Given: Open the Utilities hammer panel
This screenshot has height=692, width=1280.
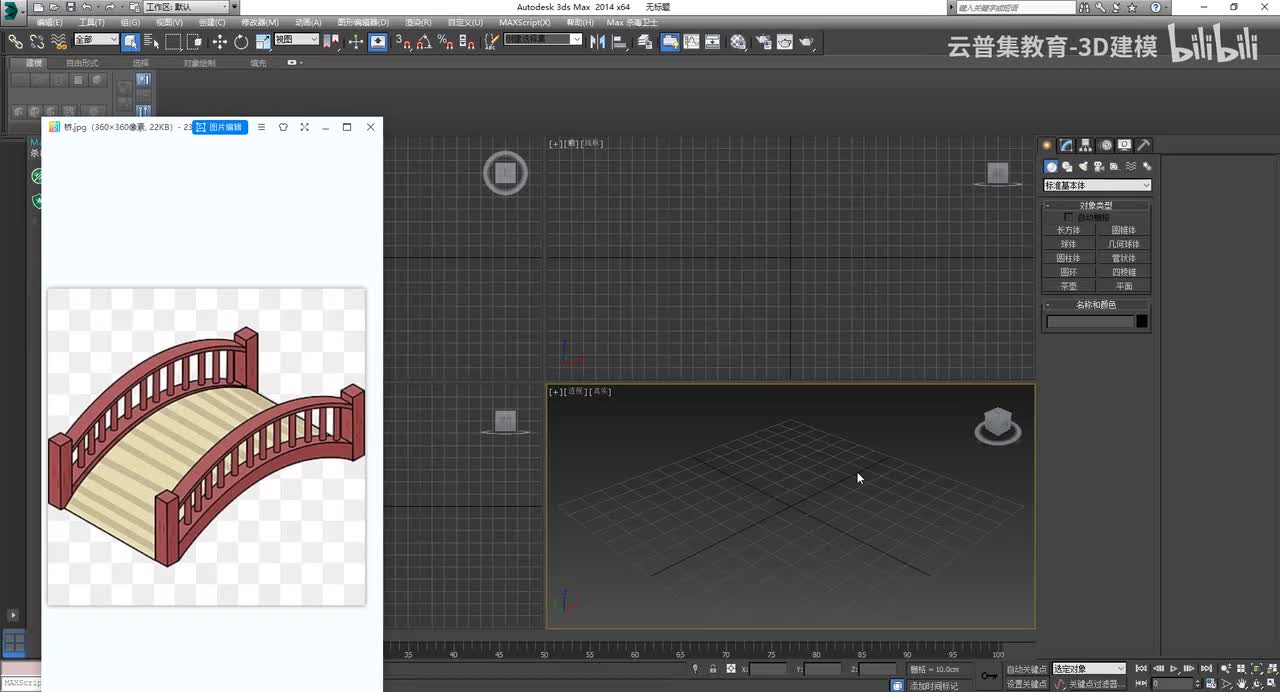Looking at the screenshot, I should coord(1144,145).
